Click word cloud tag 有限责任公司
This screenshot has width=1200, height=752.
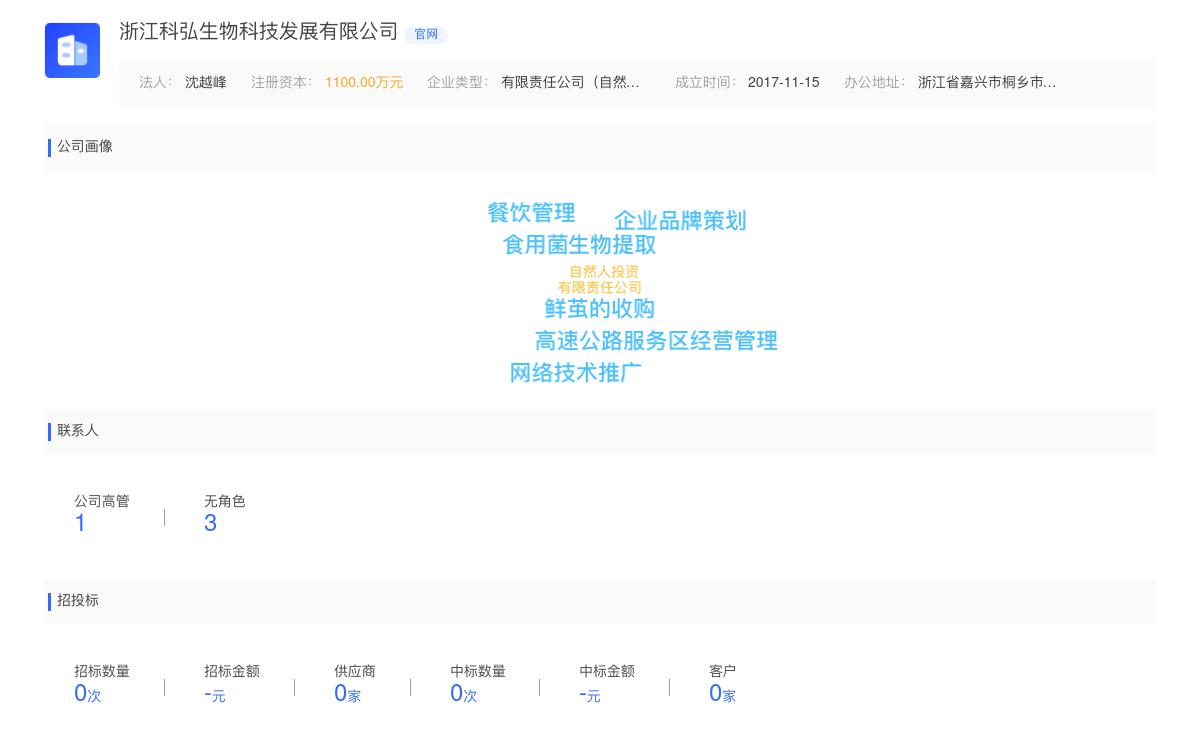(600, 288)
